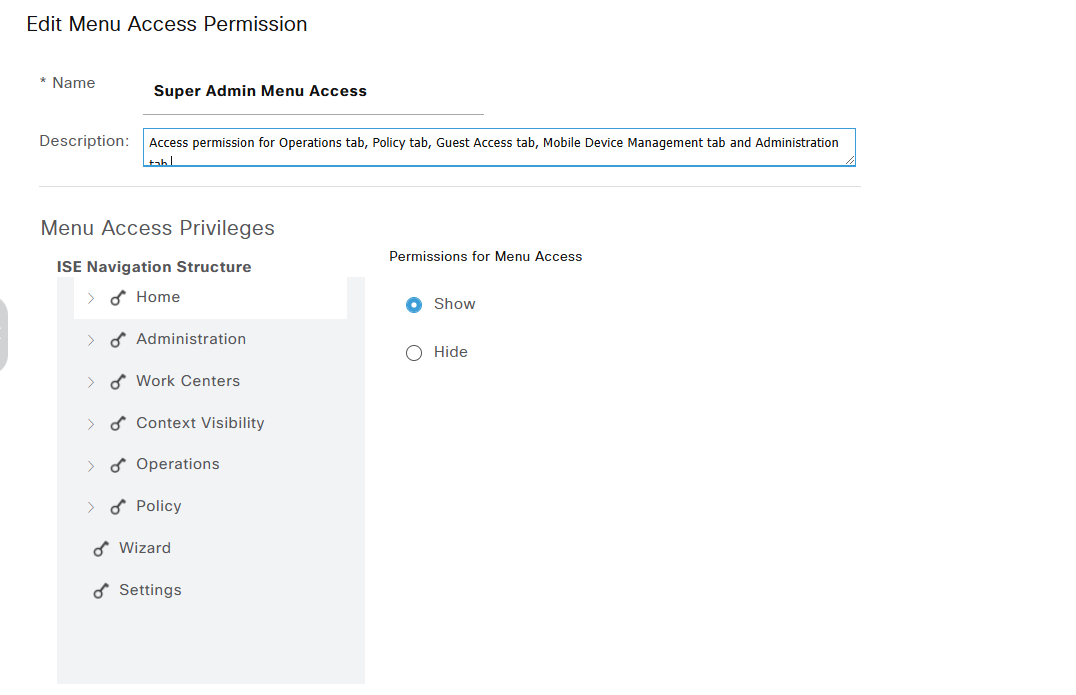Select Wizard in the navigation tree
The height and width of the screenshot is (695, 1076).
click(145, 548)
